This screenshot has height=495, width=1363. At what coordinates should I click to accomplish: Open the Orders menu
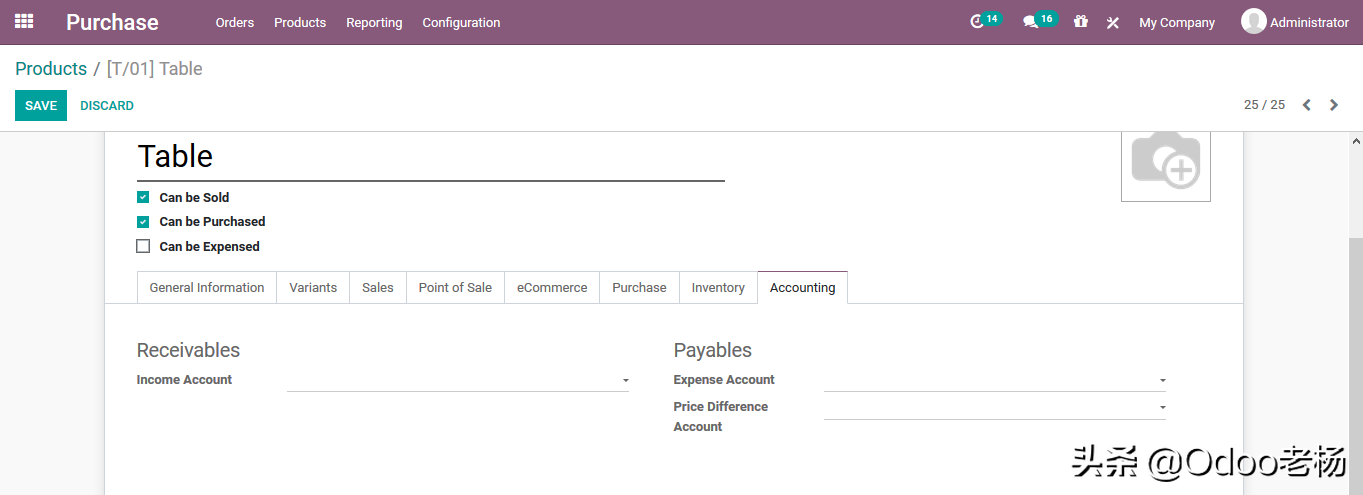(x=235, y=22)
